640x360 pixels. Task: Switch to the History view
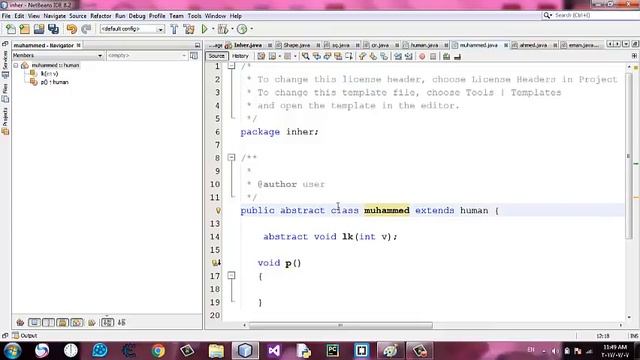pos(240,56)
